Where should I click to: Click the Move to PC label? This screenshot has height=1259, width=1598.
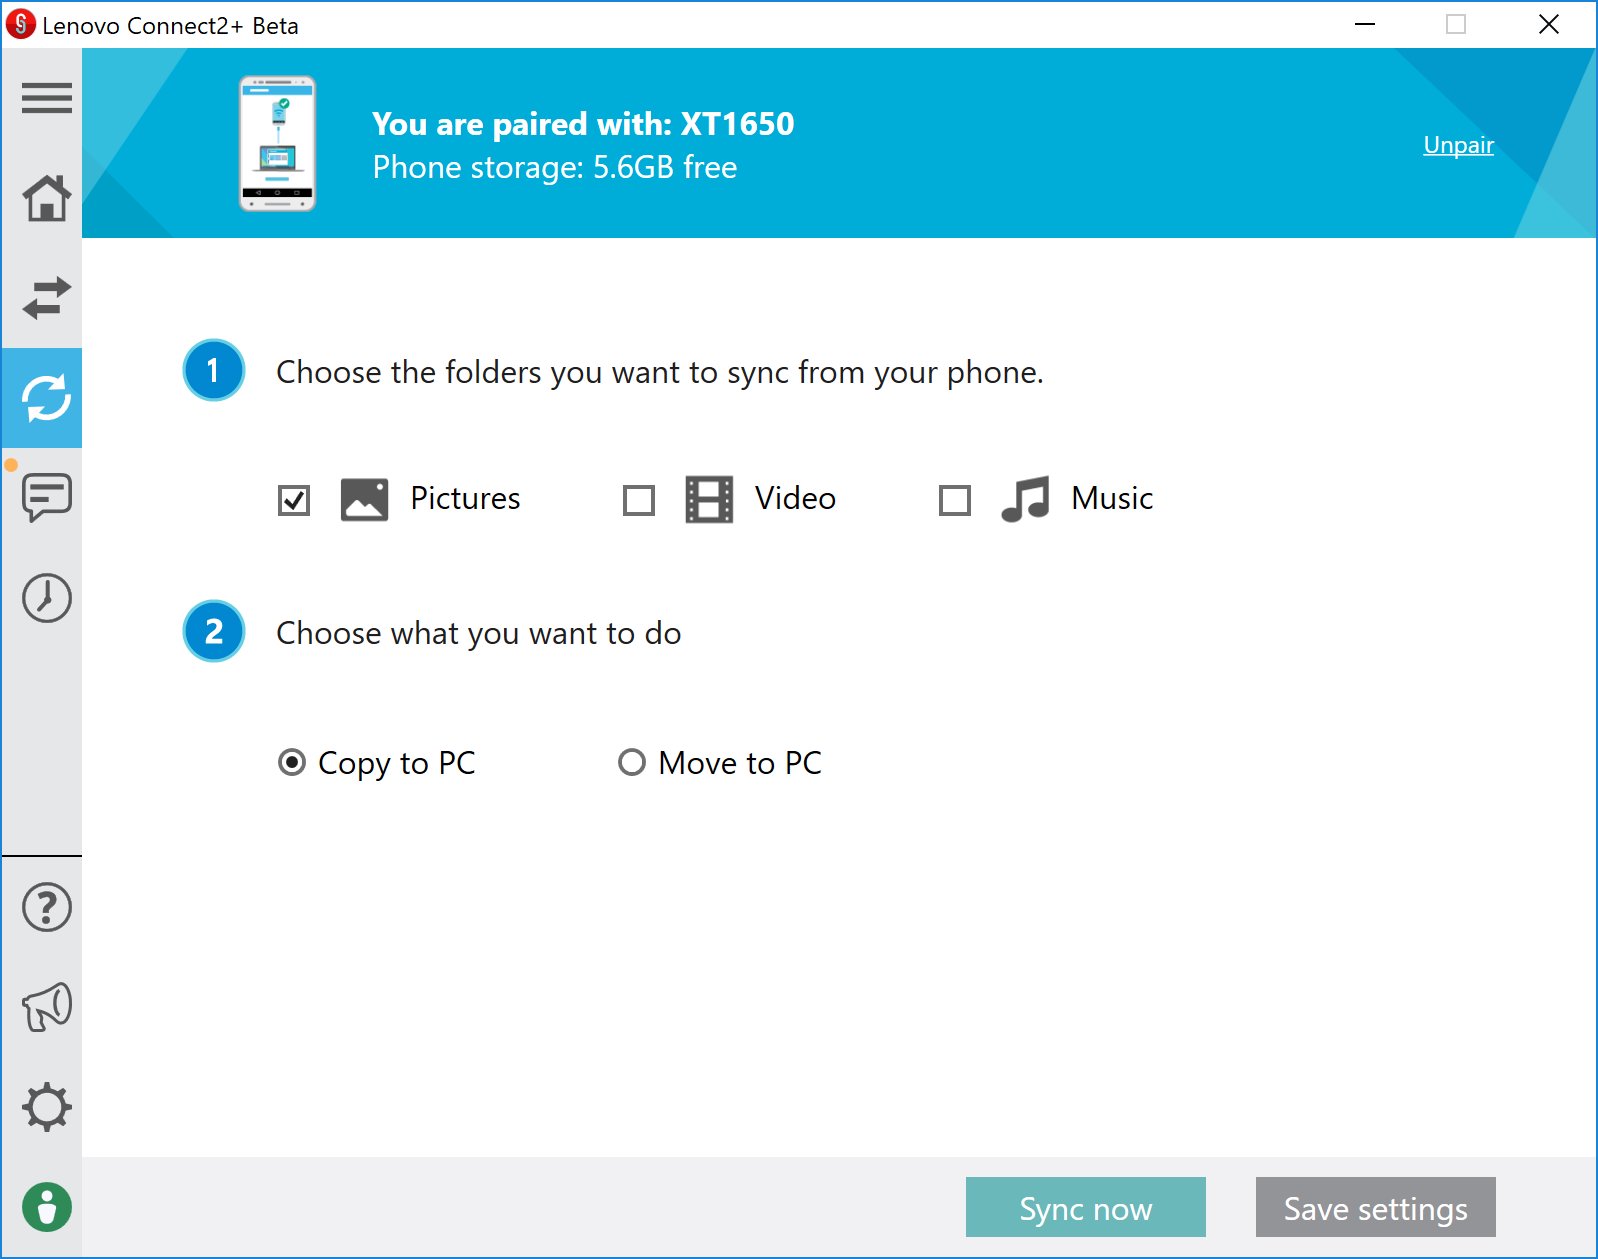coord(740,763)
